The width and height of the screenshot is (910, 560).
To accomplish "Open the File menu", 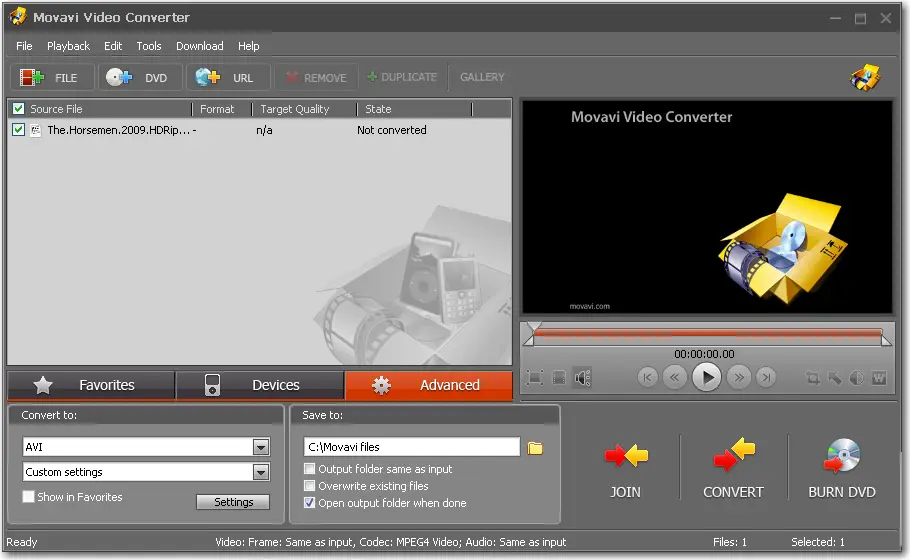I will pyautogui.click(x=24, y=46).
